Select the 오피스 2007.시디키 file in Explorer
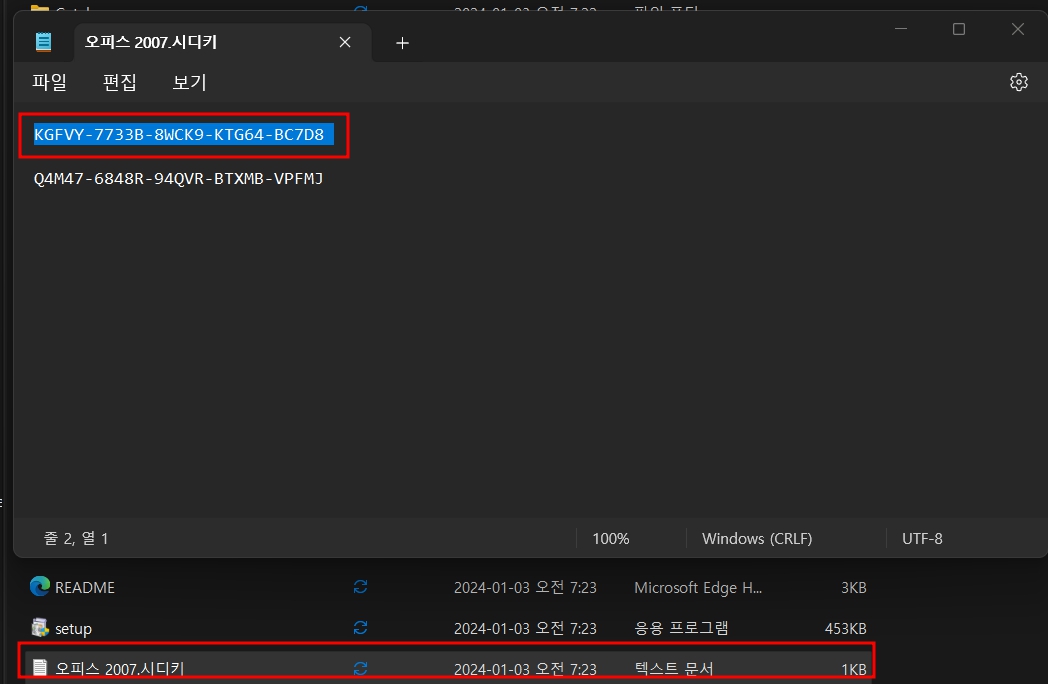 pos(120,669)
